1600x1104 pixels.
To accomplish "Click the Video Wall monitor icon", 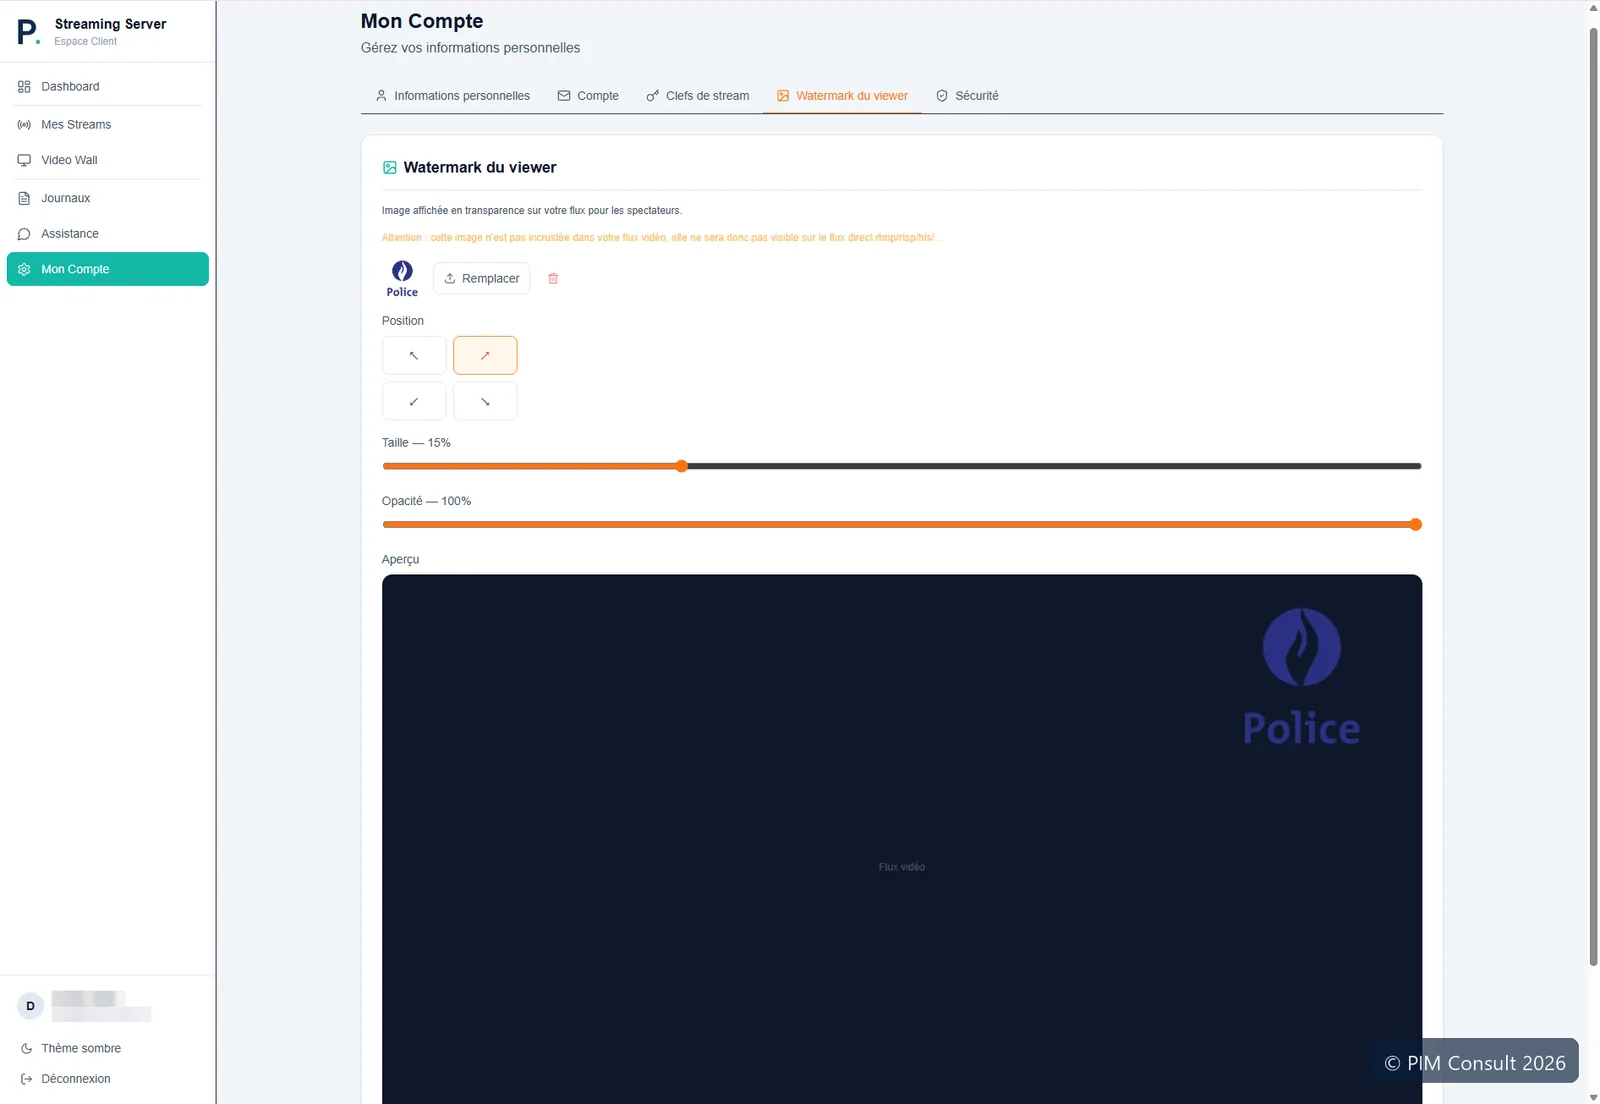I will 24,160.
